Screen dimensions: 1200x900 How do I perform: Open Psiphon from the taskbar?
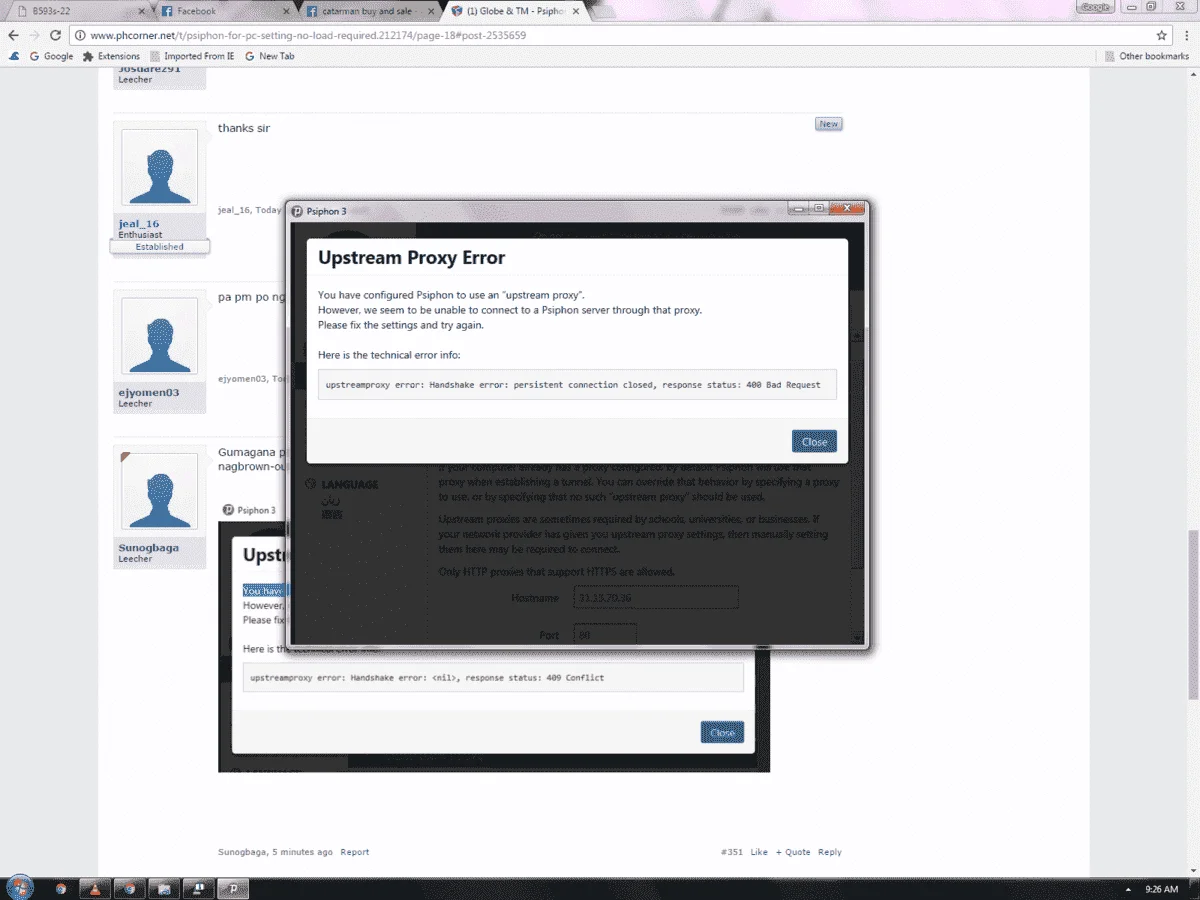[x=232, y=888]
